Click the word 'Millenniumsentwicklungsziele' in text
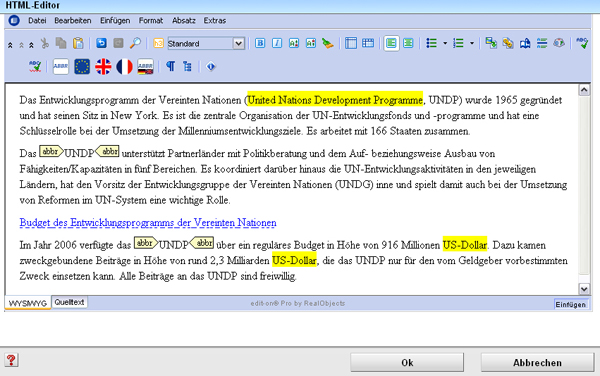Screen dimensions: 600x376 coord(240,131)
